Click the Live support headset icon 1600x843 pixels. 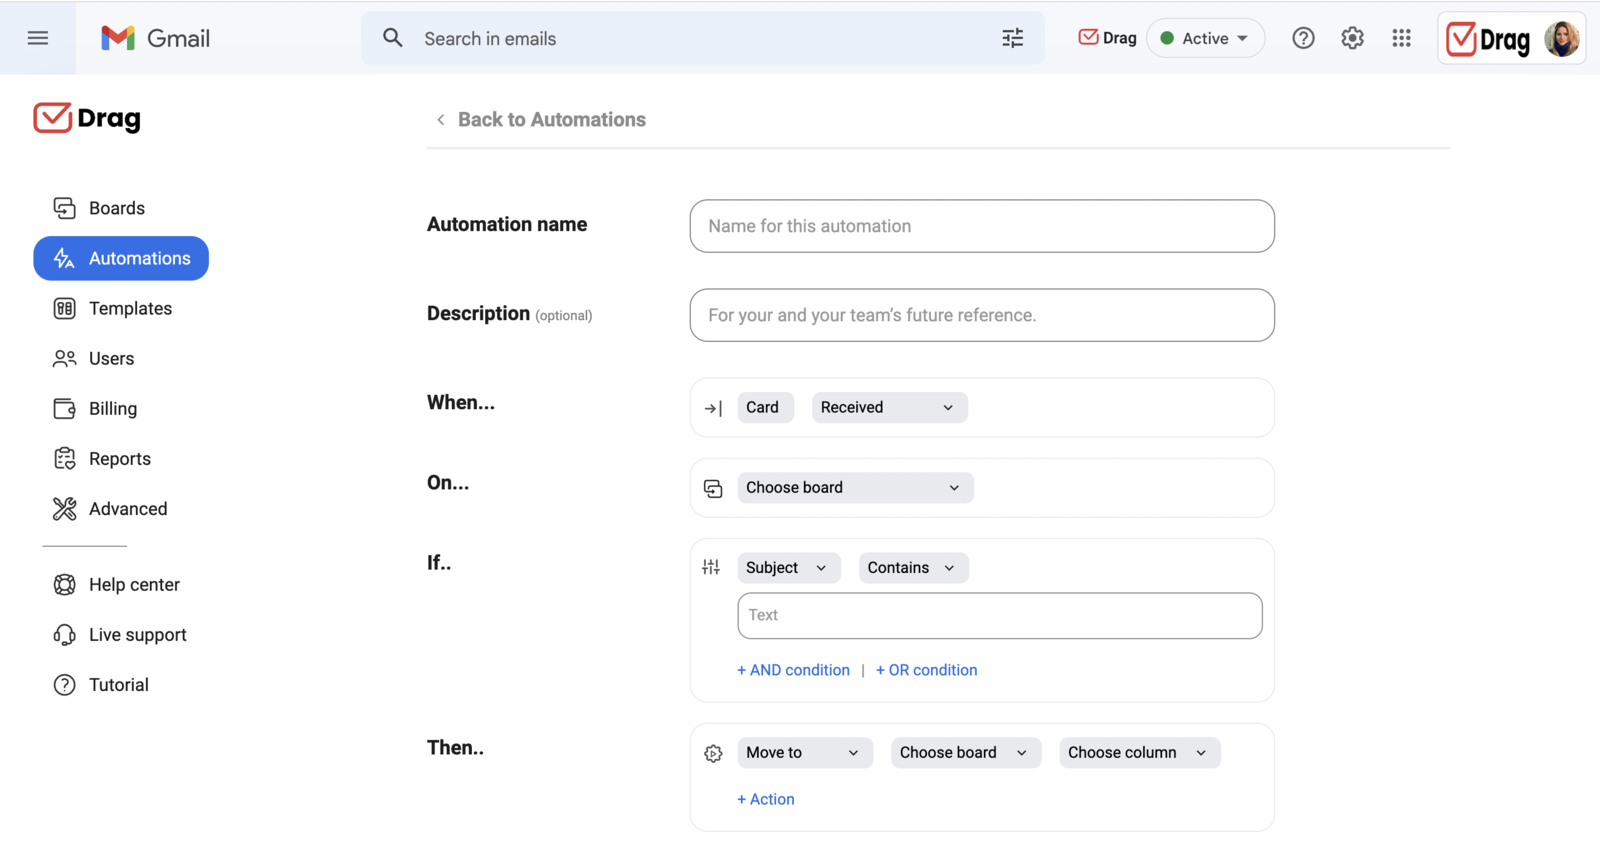tap(64, 634)
